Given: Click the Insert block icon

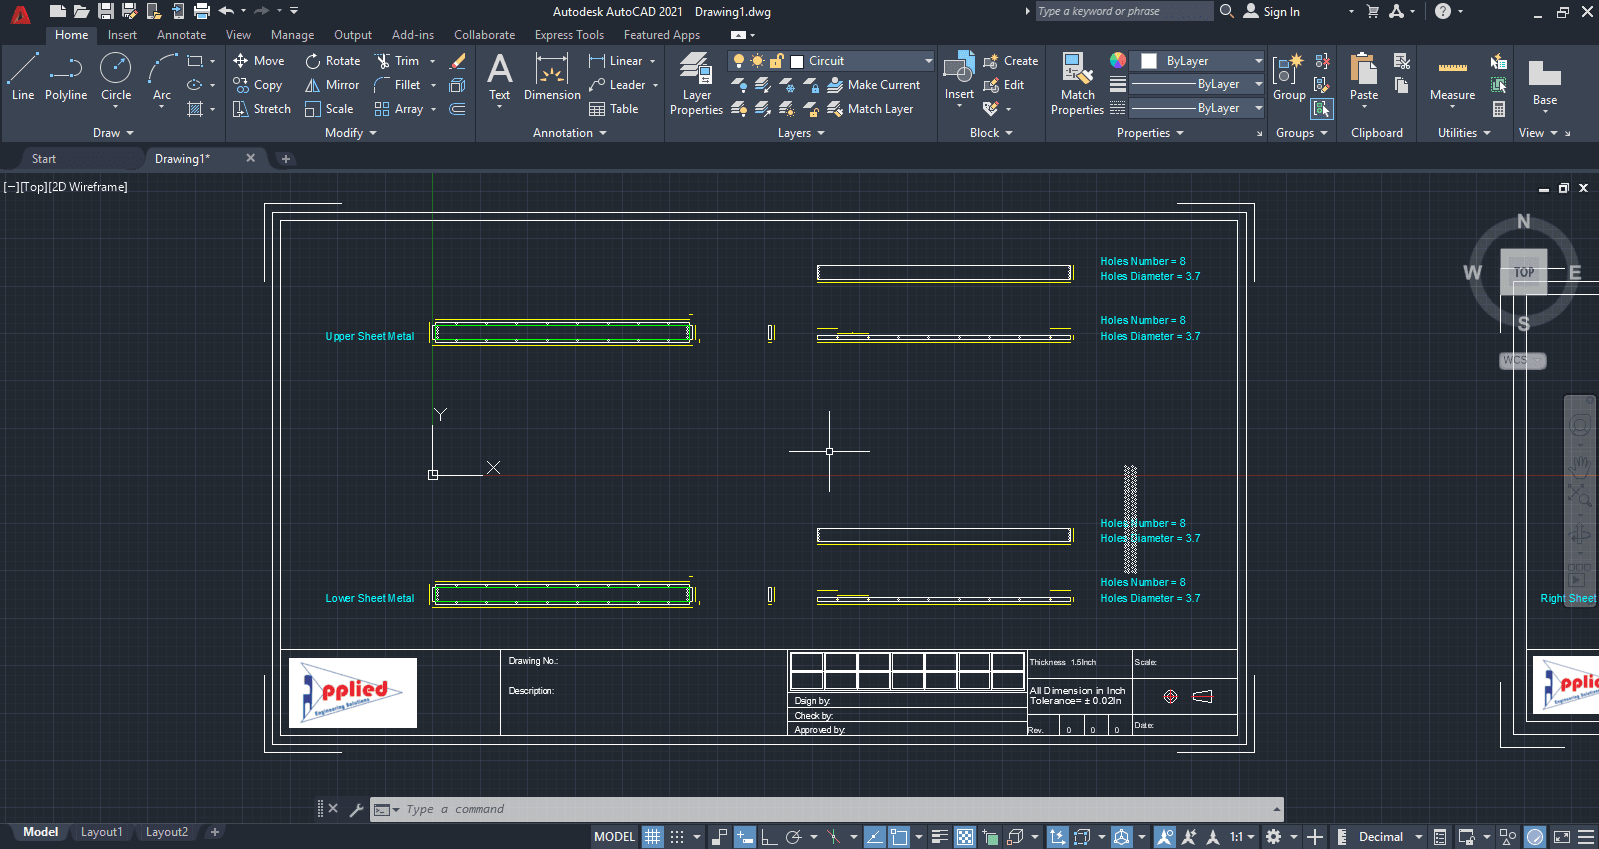Looking at the screenshot, I should (x=959, y=70).
